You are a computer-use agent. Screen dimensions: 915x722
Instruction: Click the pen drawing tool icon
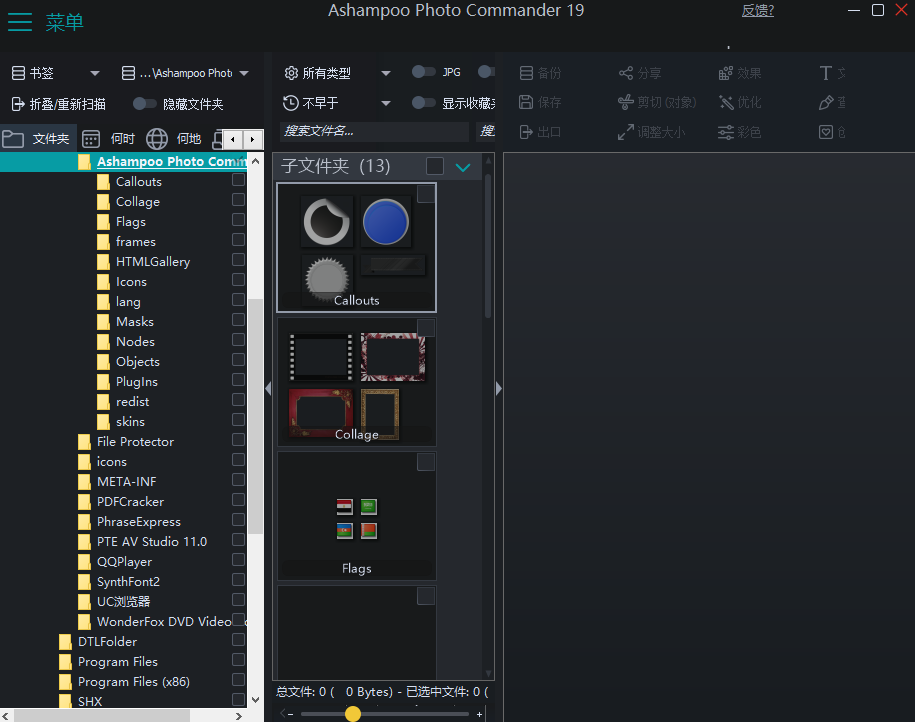pos(826,103)
